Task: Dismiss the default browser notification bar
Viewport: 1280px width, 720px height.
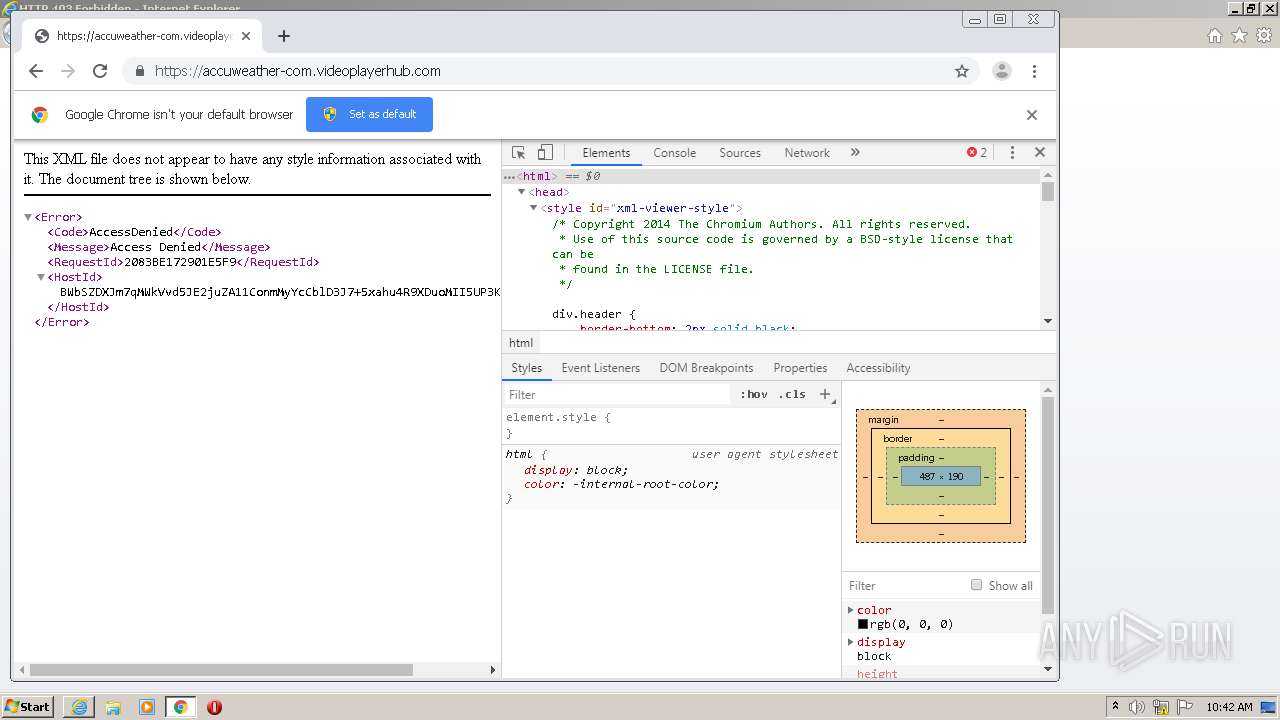Action: pyautogui.click(x=1032, y=115)
